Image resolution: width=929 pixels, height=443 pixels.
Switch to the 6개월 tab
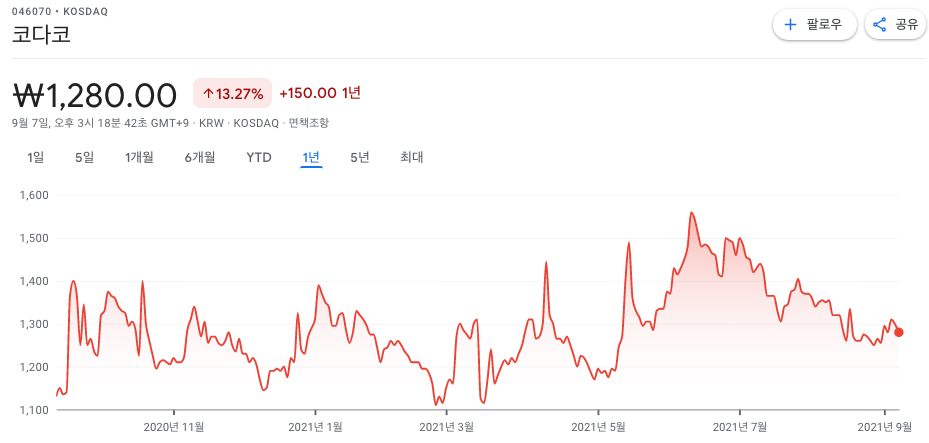200,158
